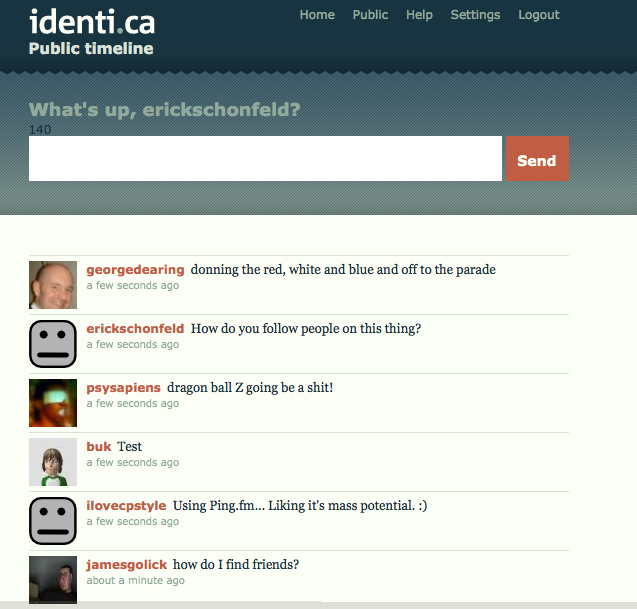Open jamesgolick's 'about a minute ago' timestamp
This screenshot has width=637, height=609.
point(135,581)
